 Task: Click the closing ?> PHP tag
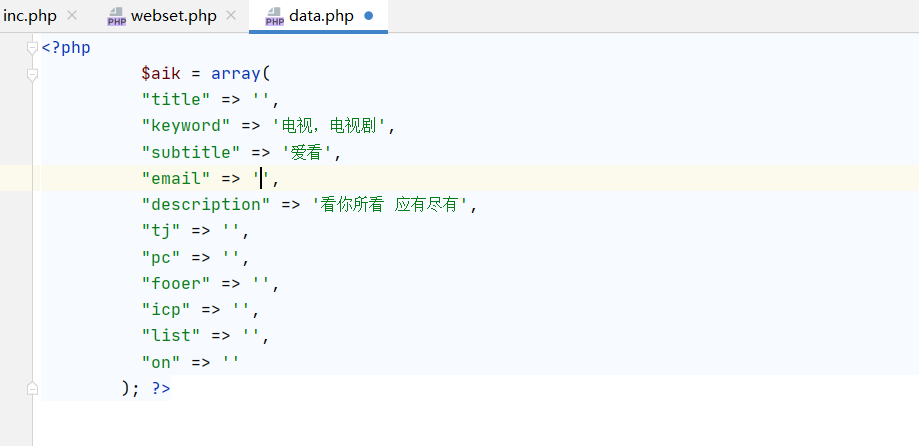click(161, 388)
